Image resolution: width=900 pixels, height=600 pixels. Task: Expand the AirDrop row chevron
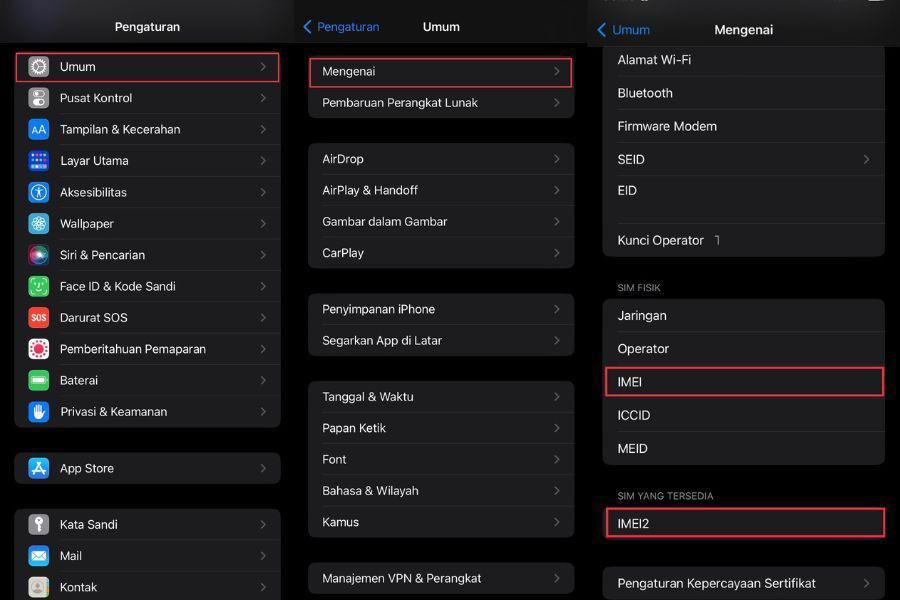point(556,159)
